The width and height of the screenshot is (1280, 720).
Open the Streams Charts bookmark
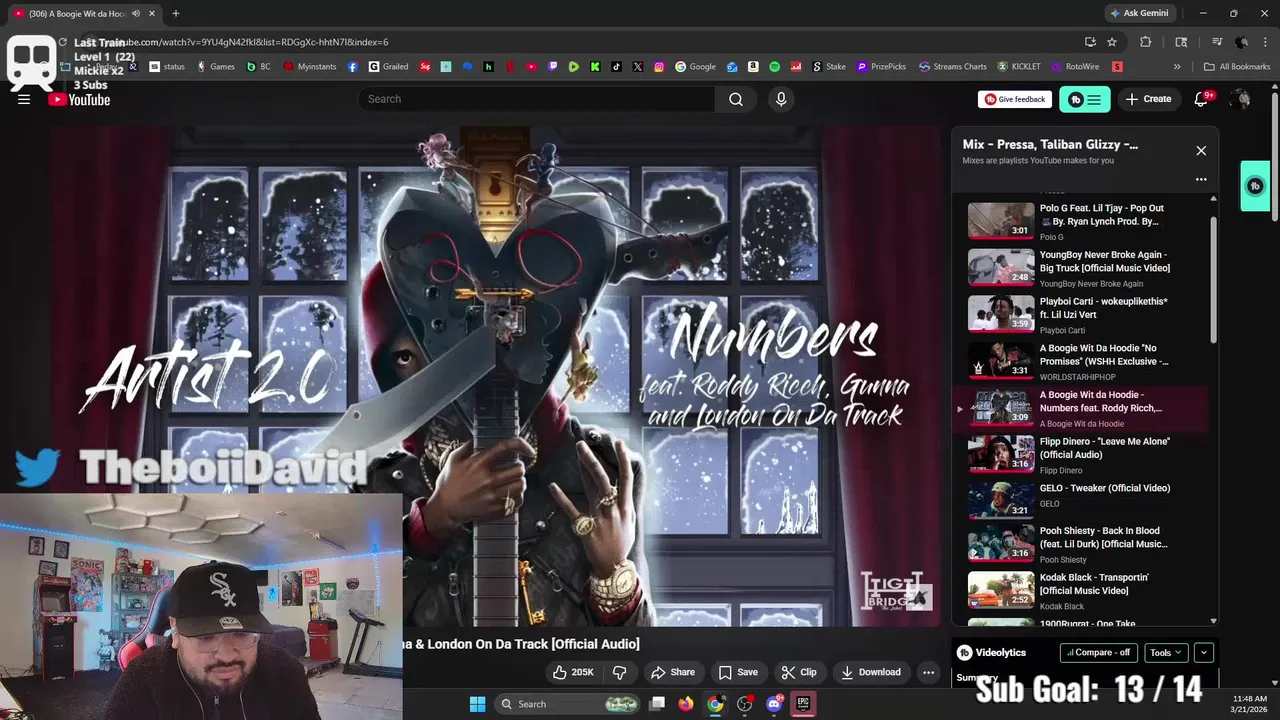tap(951, 67)
